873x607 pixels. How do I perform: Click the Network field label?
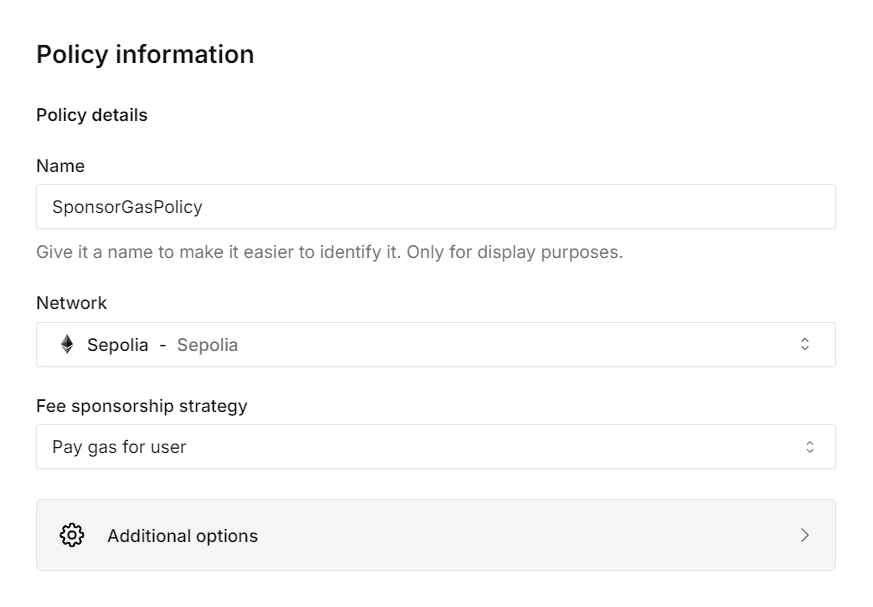[x=71, y=303]
